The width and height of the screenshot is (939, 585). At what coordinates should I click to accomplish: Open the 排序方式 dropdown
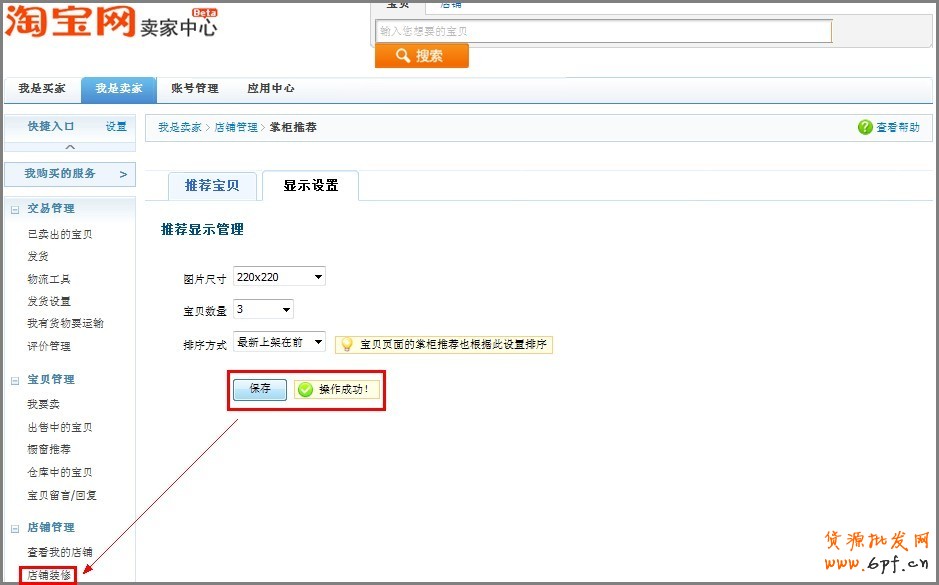tap(279, 343)
